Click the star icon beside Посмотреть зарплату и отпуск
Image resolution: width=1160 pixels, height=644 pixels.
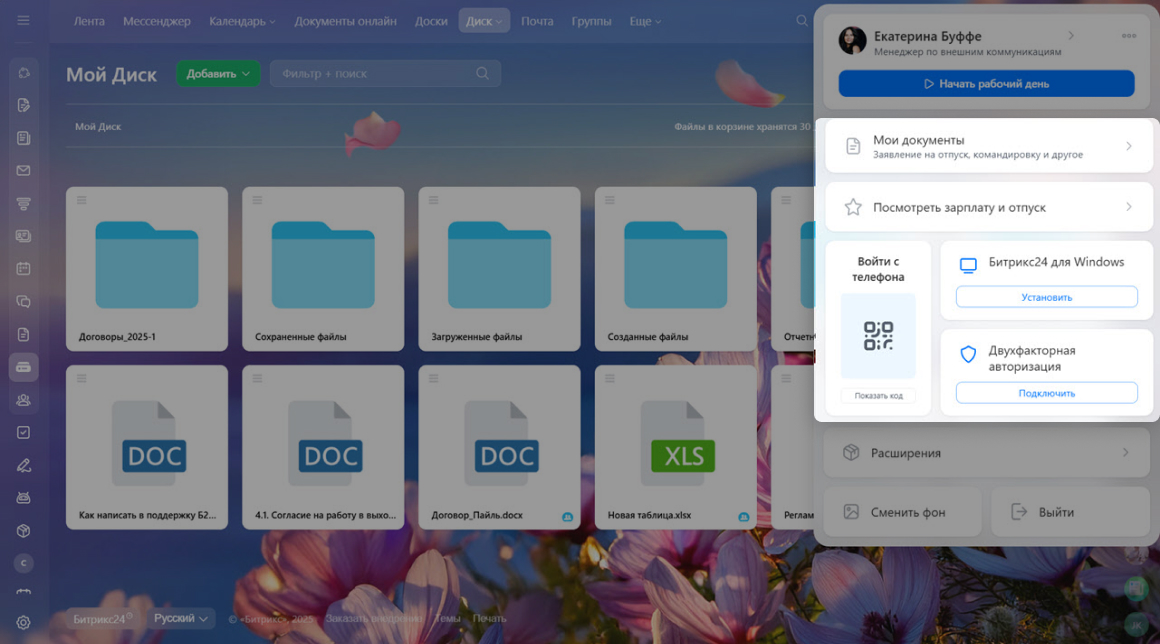point(853,207)
